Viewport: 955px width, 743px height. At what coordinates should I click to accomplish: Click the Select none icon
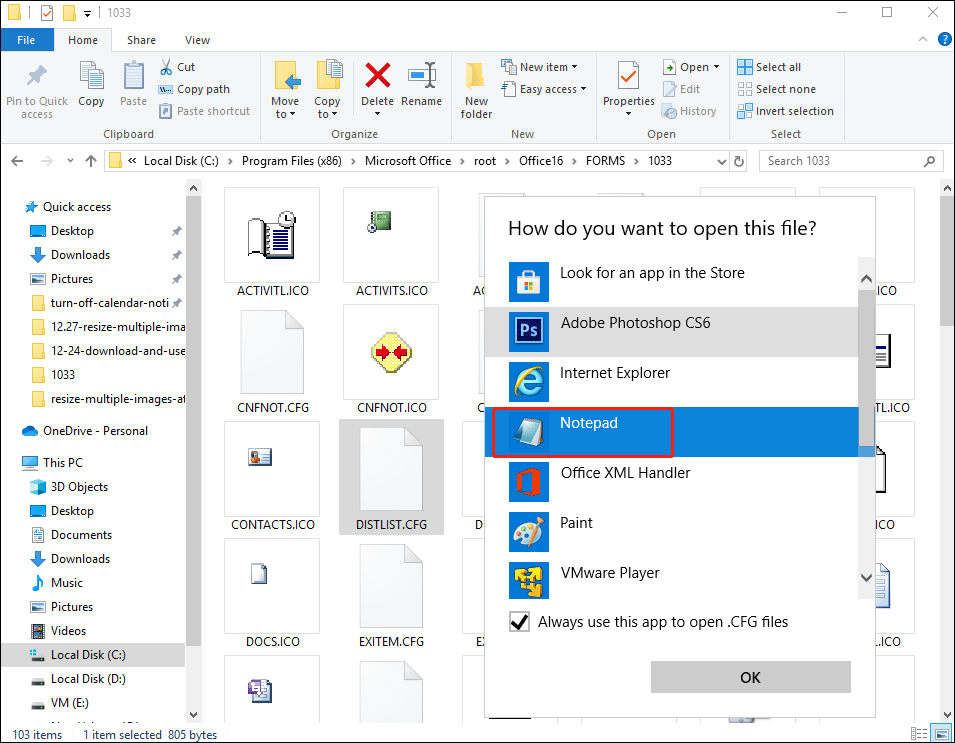pos(744,89)
